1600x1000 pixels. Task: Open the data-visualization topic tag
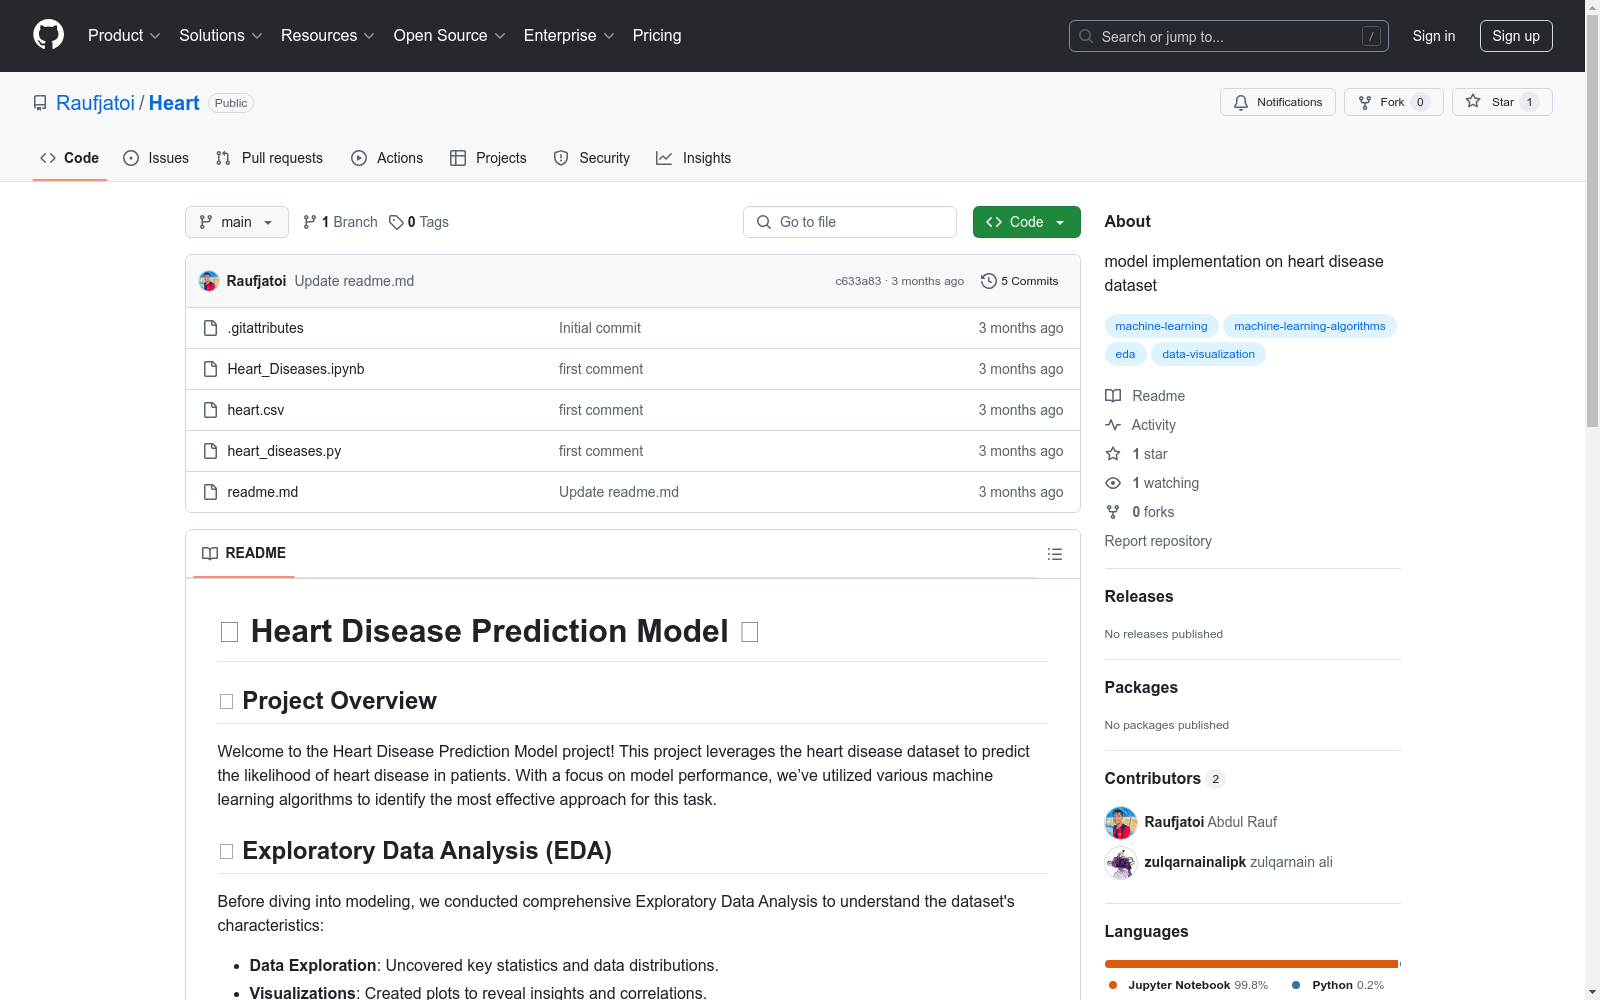(x=1208, y=354)
